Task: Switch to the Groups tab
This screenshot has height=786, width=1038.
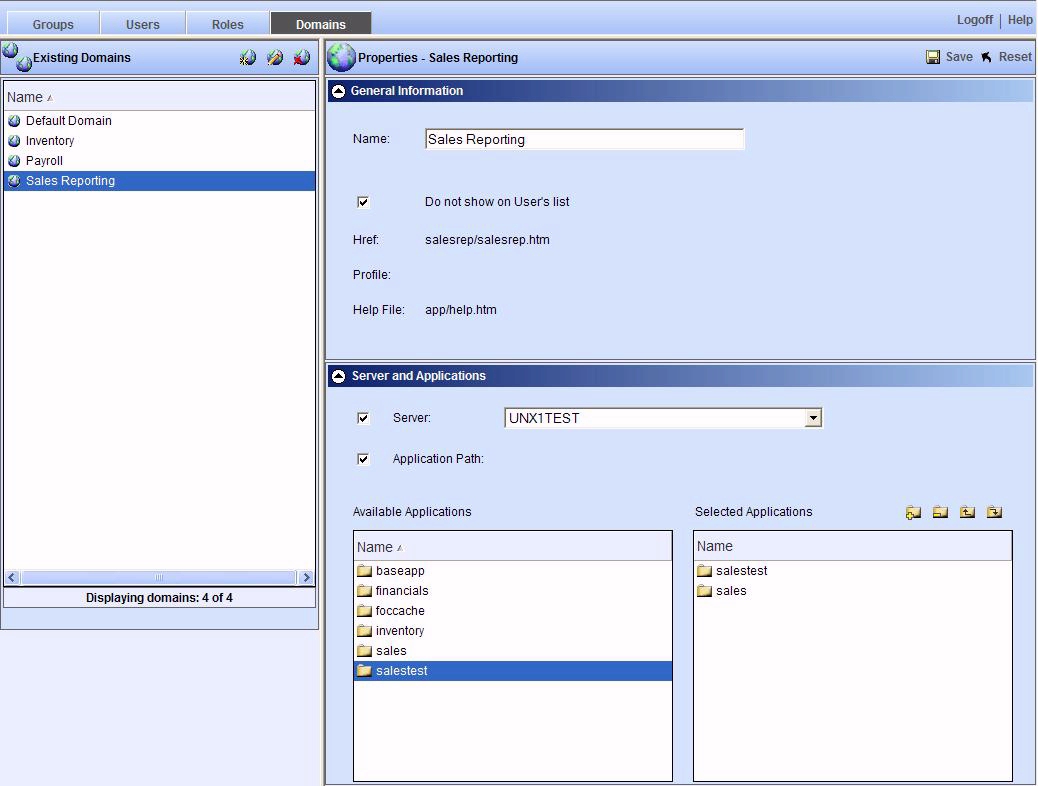Action: [53, 24]
